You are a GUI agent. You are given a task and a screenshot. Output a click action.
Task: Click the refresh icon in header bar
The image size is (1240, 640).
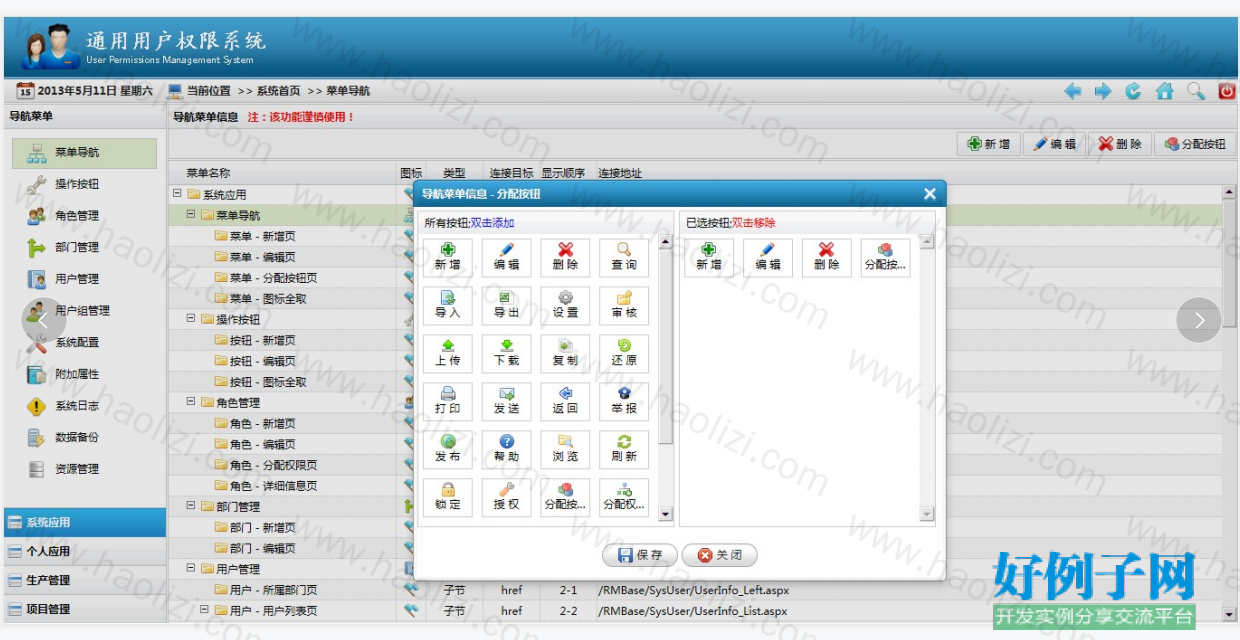[1133, 91]
